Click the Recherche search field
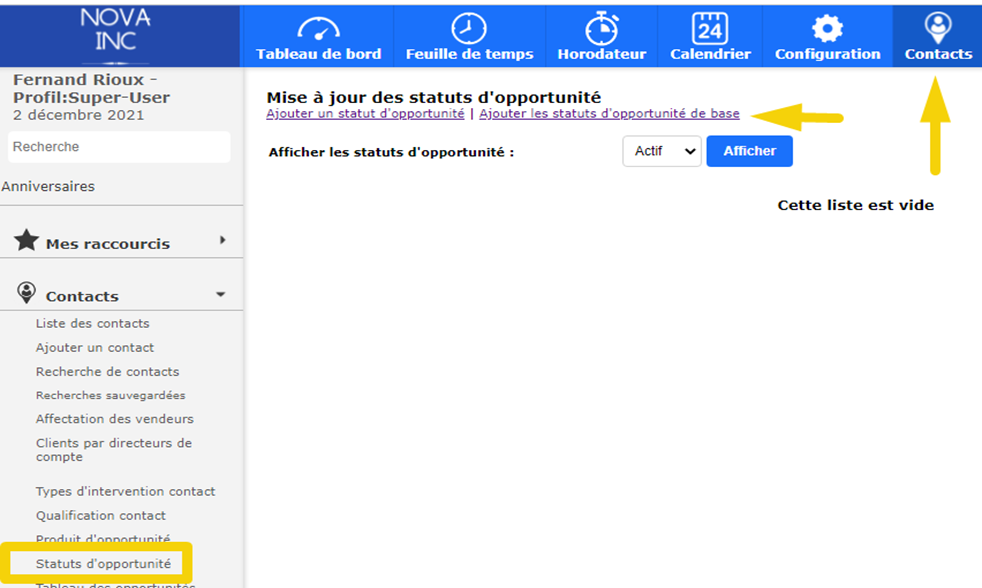This screenshot has height=588, width=982. point(120,147)
